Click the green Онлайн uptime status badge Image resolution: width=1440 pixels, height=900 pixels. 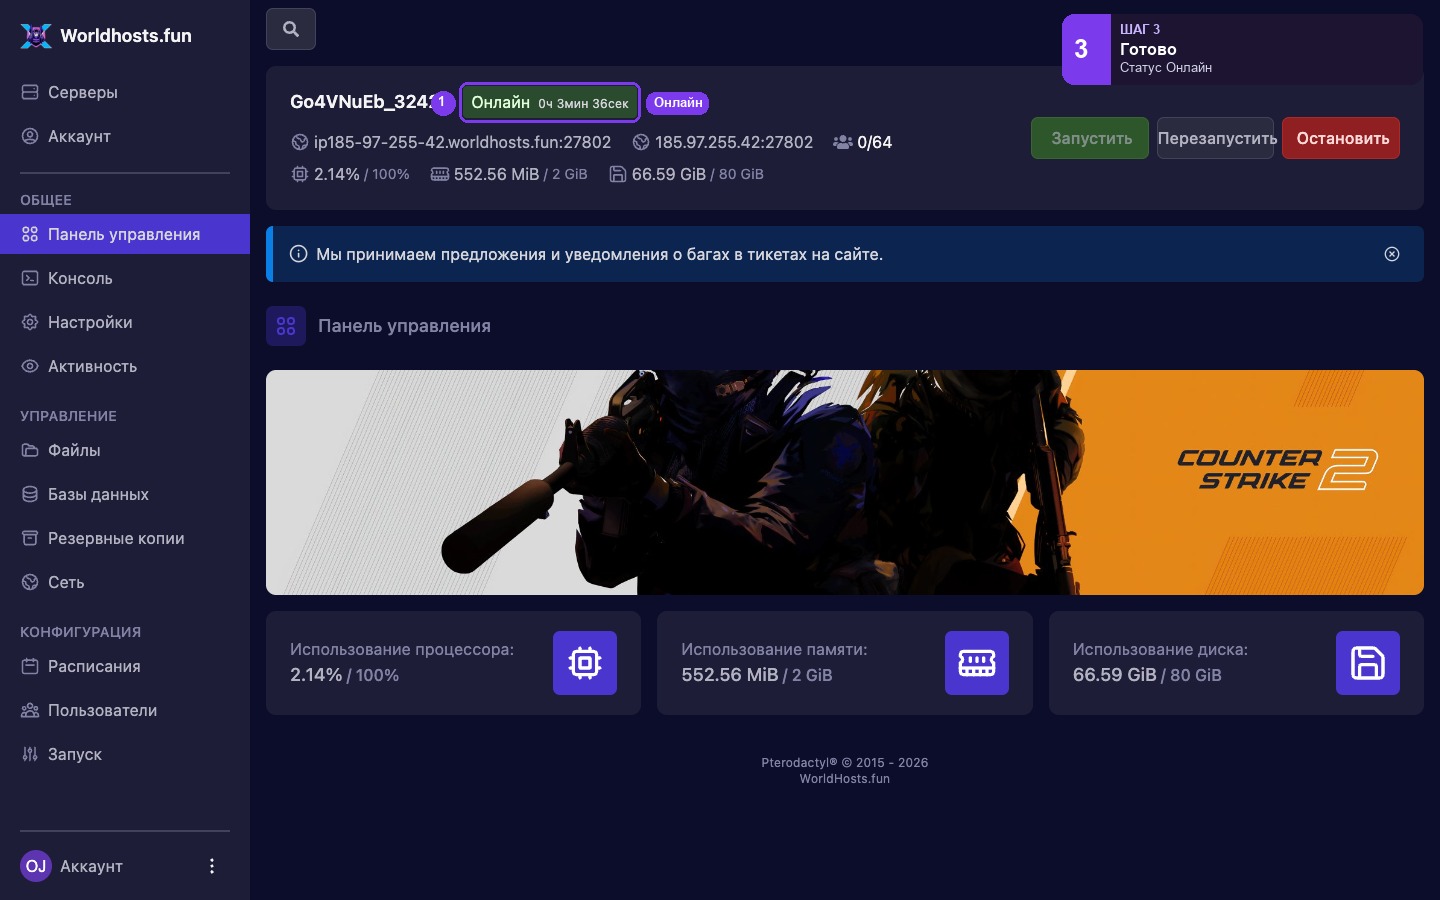click(550, 102)
